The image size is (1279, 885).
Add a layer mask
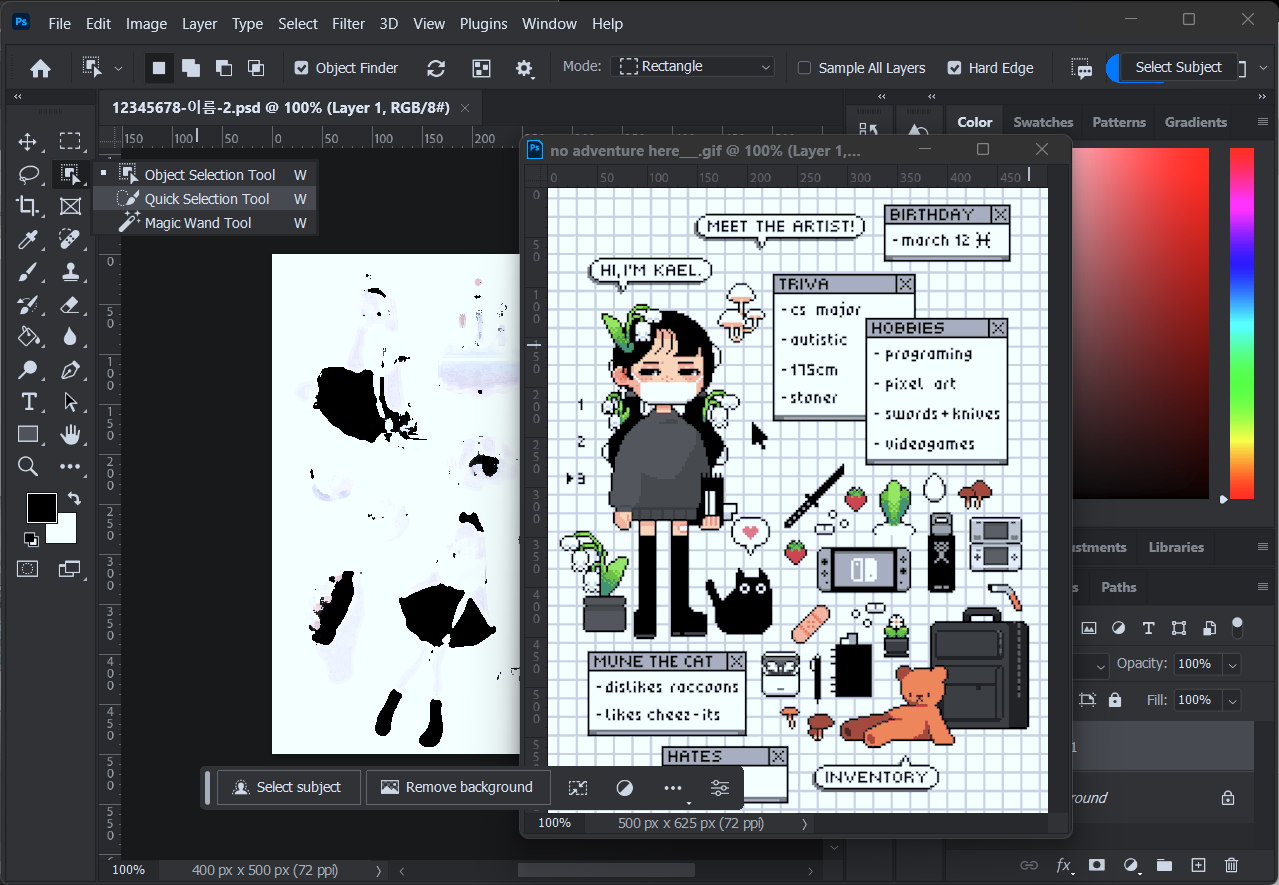coord(1097,865)
